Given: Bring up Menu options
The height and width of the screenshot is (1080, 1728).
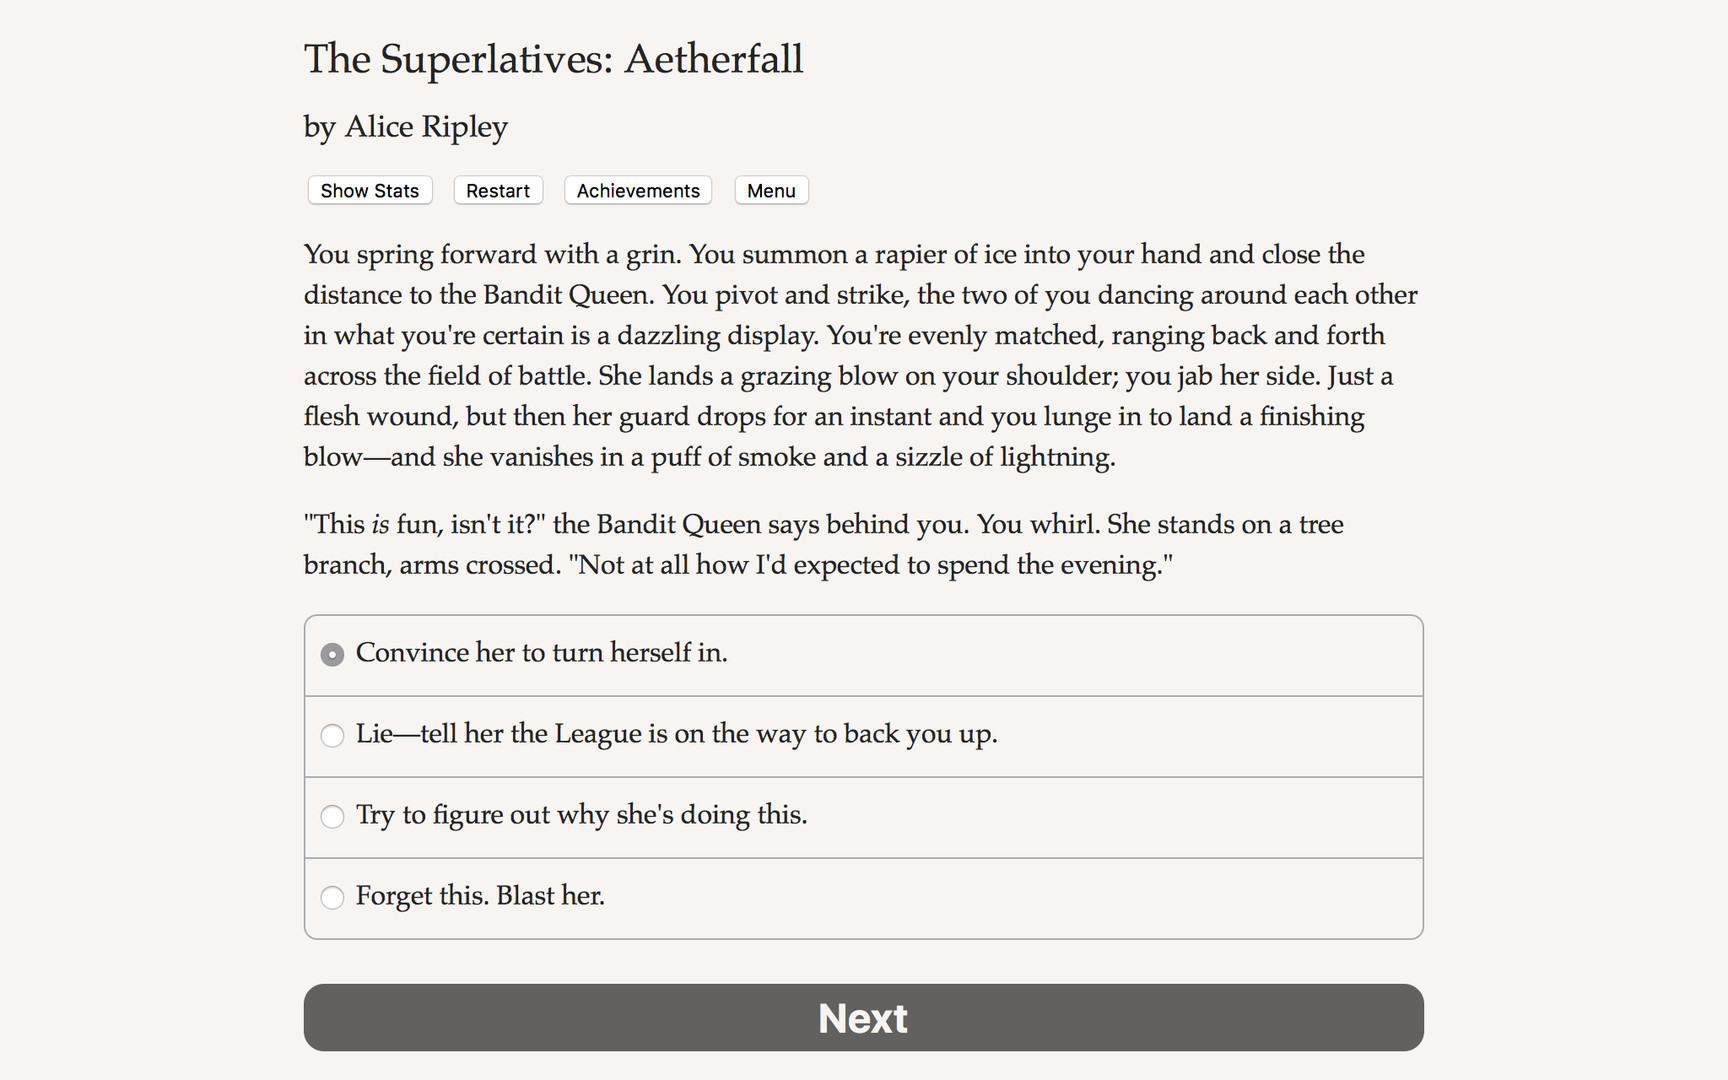Looking at the screenshot, I should pos(770,190).
